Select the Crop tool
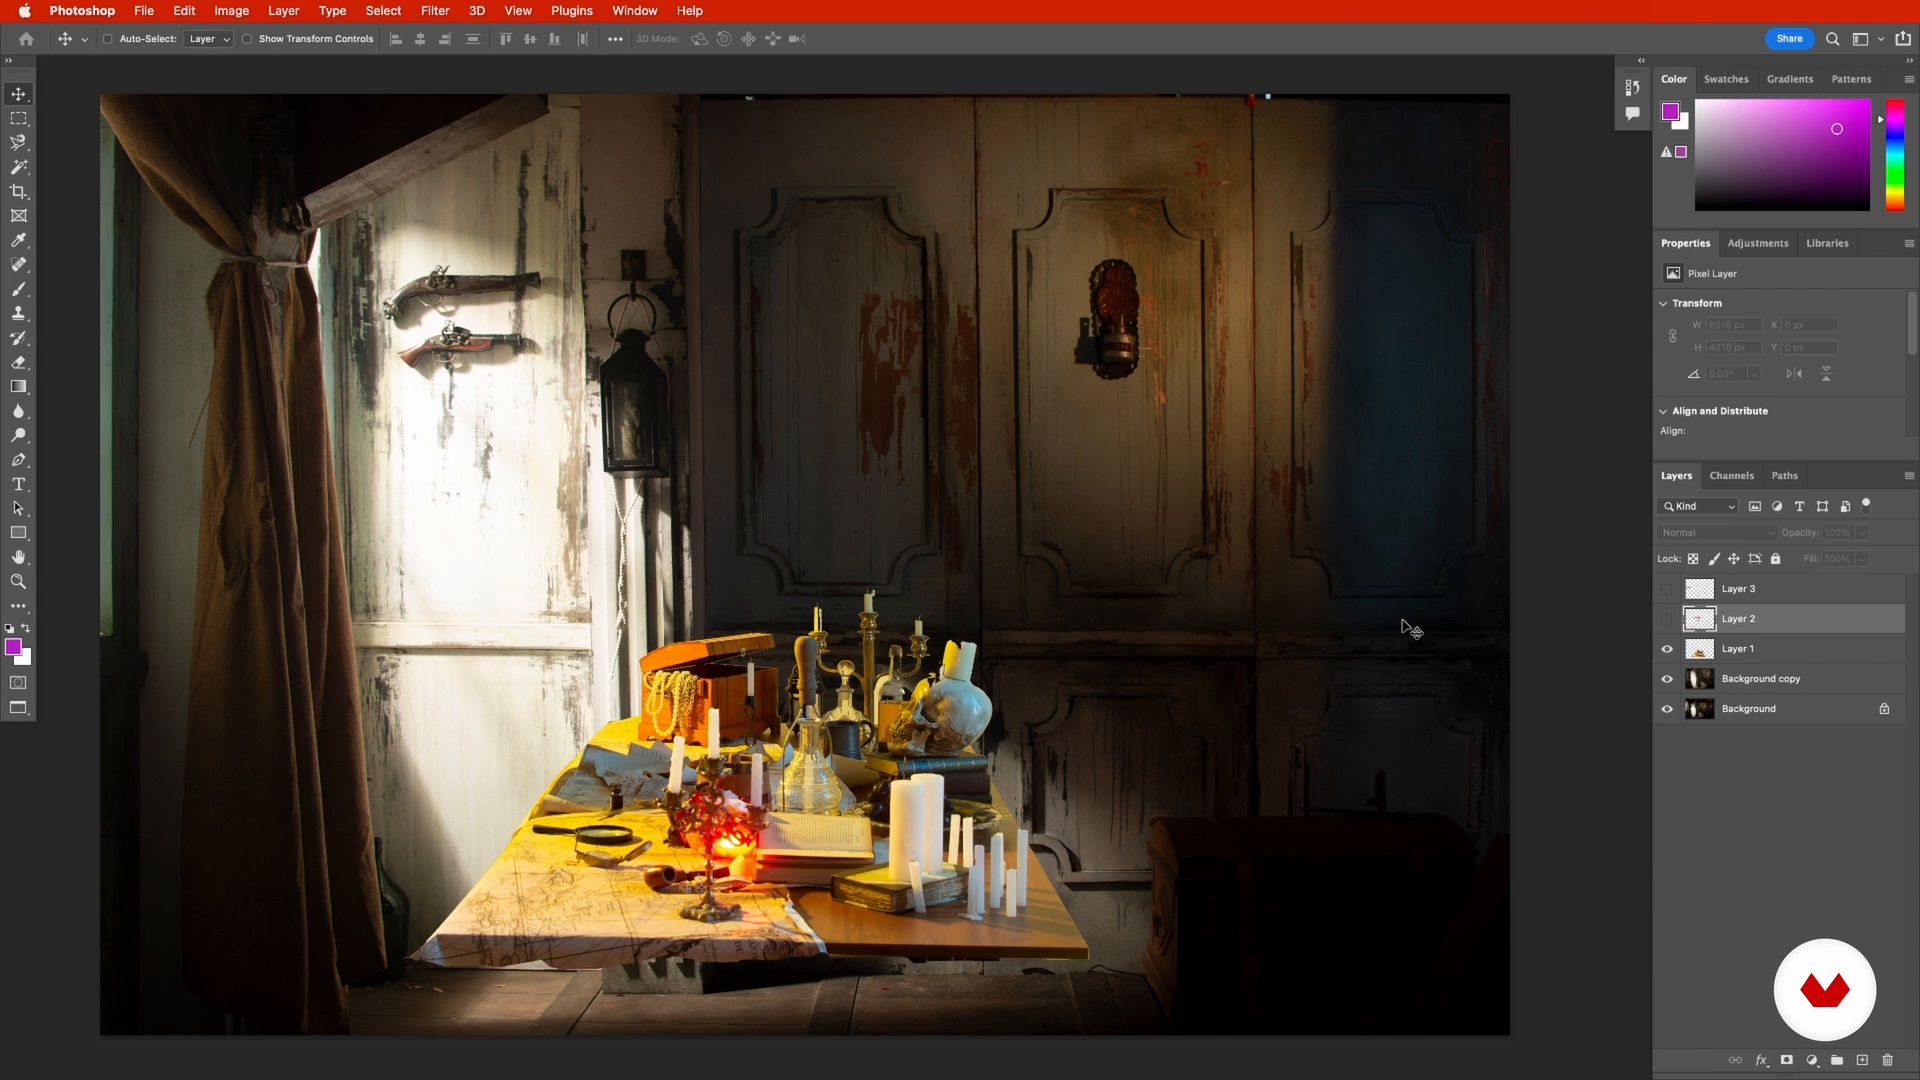The width and height of the screenshot is (1920, 1080). click(18, 192)
